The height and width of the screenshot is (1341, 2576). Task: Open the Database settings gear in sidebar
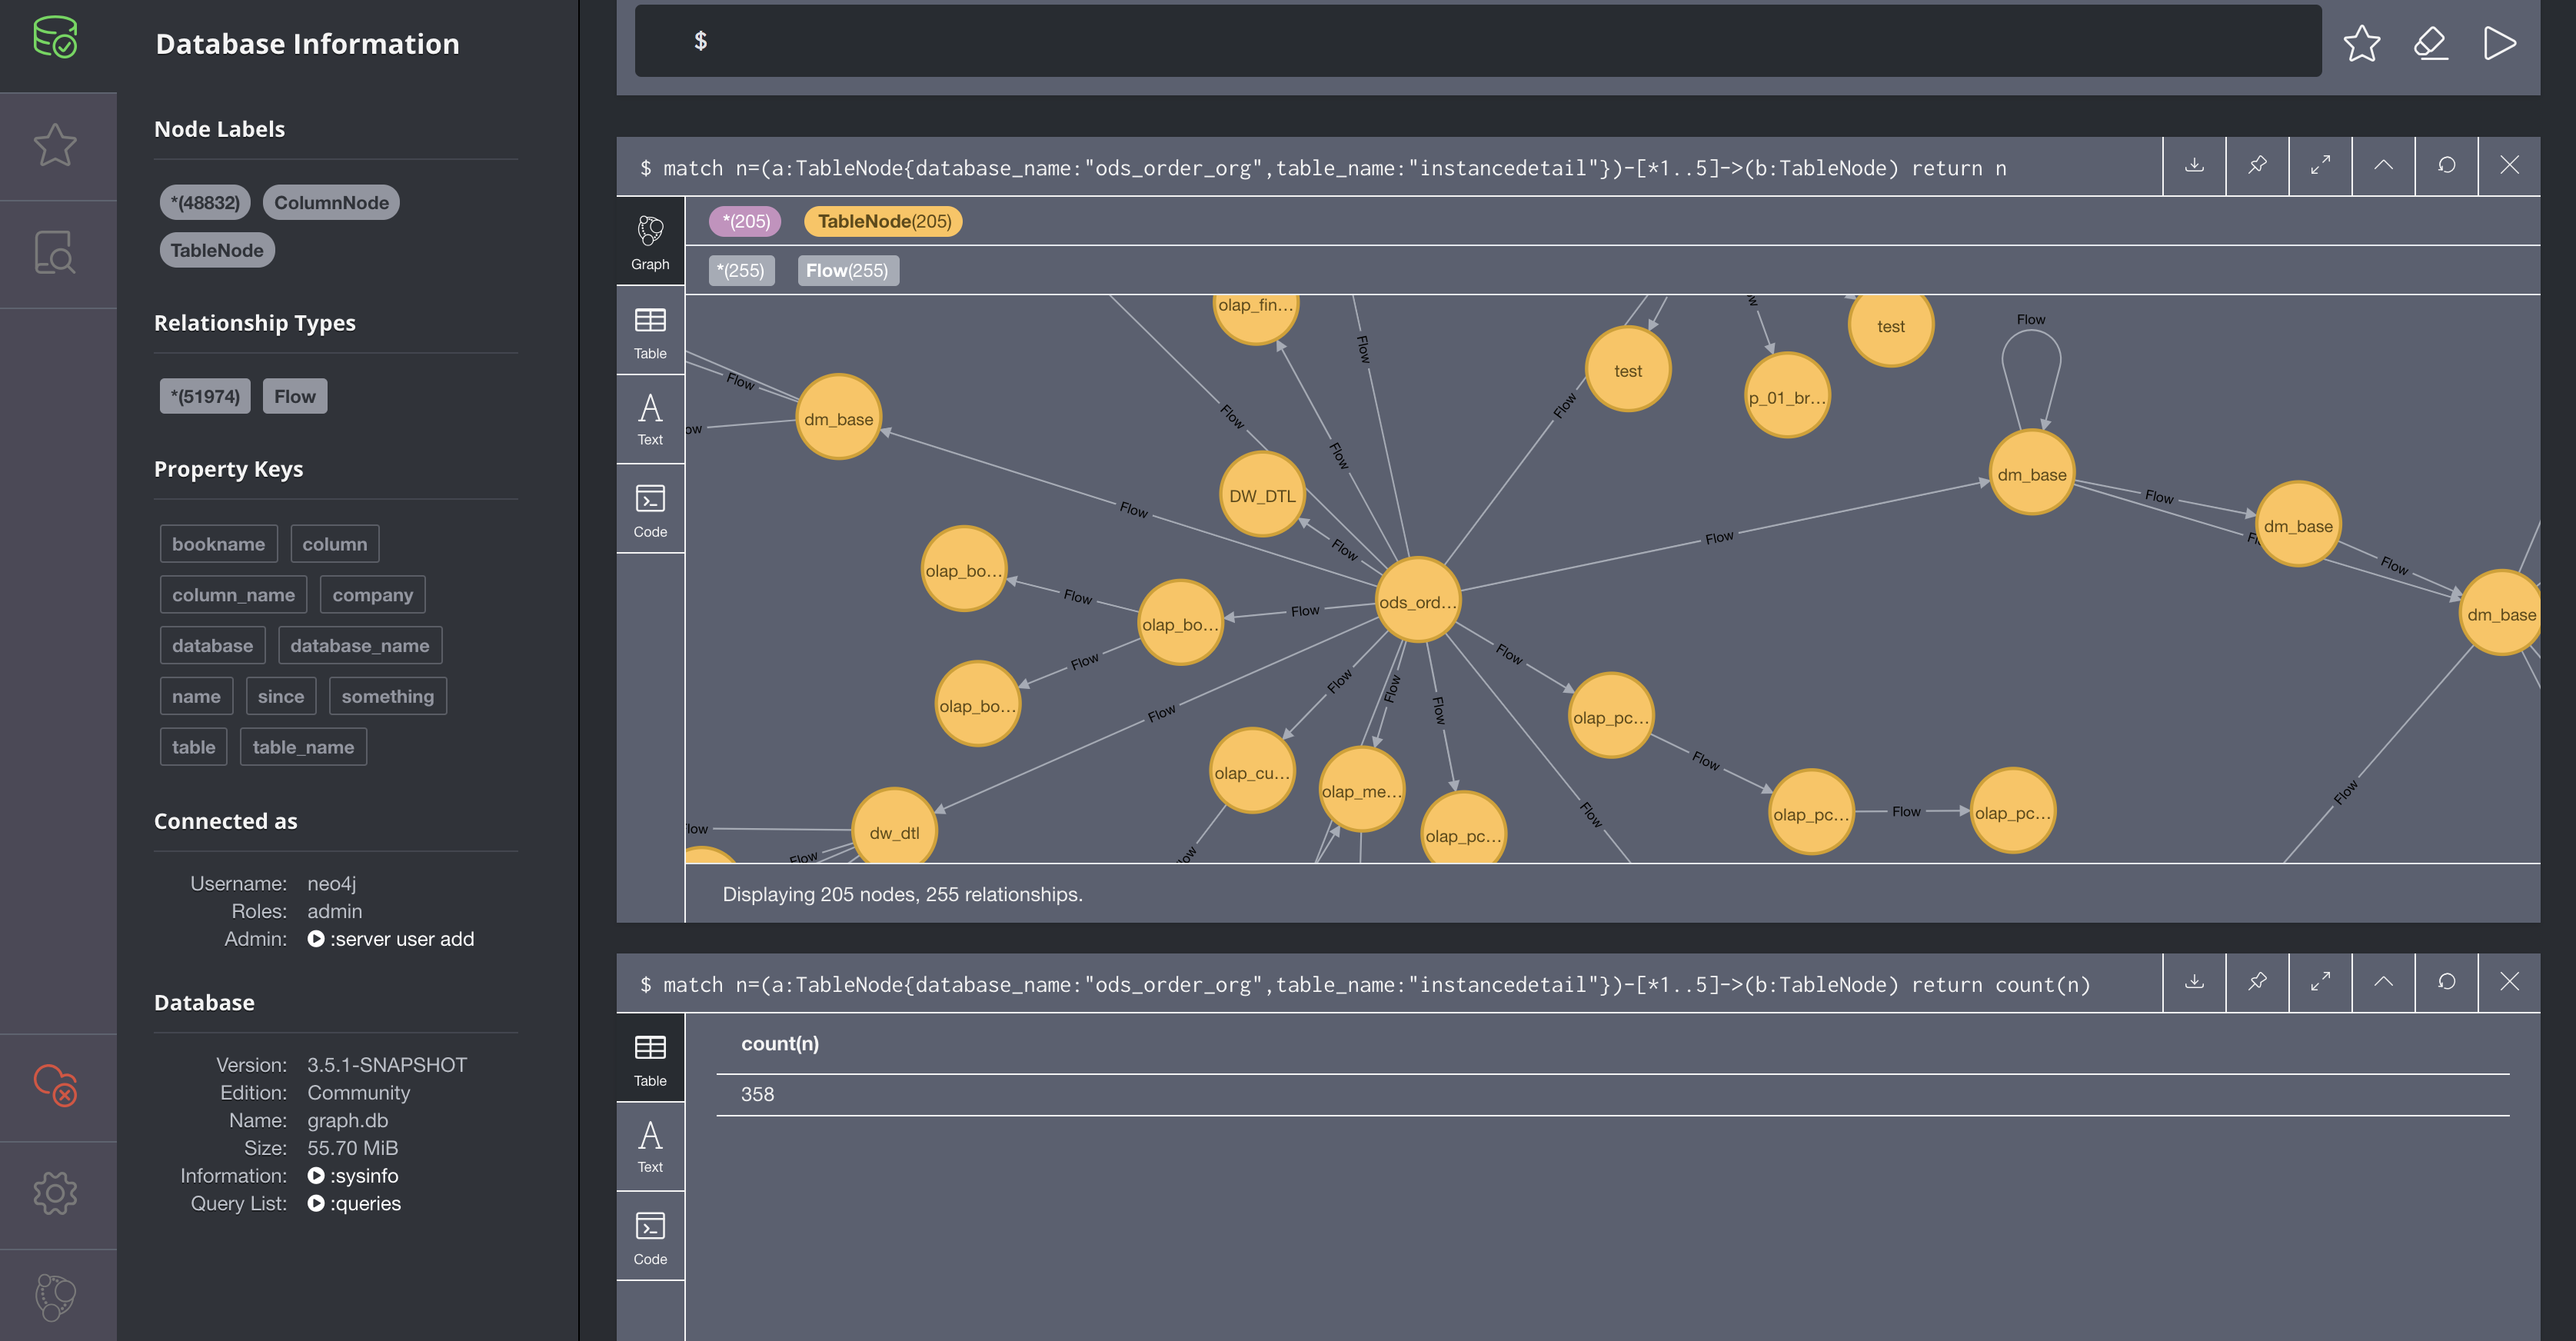point(56,1192)
